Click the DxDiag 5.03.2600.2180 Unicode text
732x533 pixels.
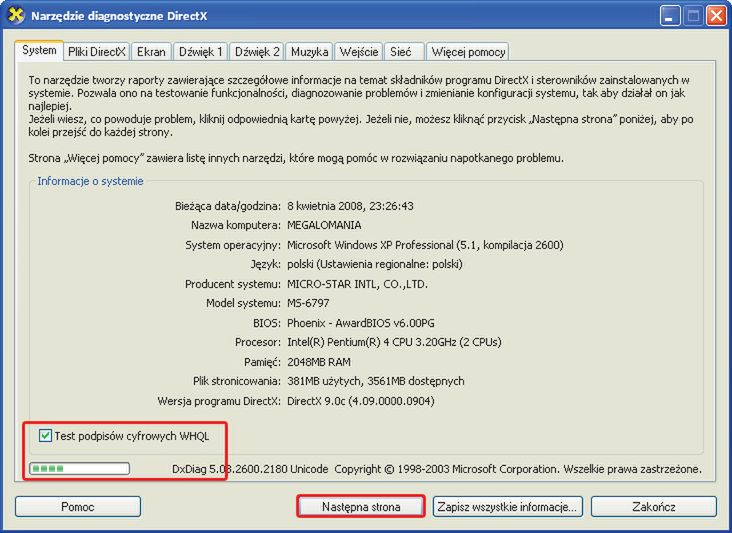click(x=250, y=469)
